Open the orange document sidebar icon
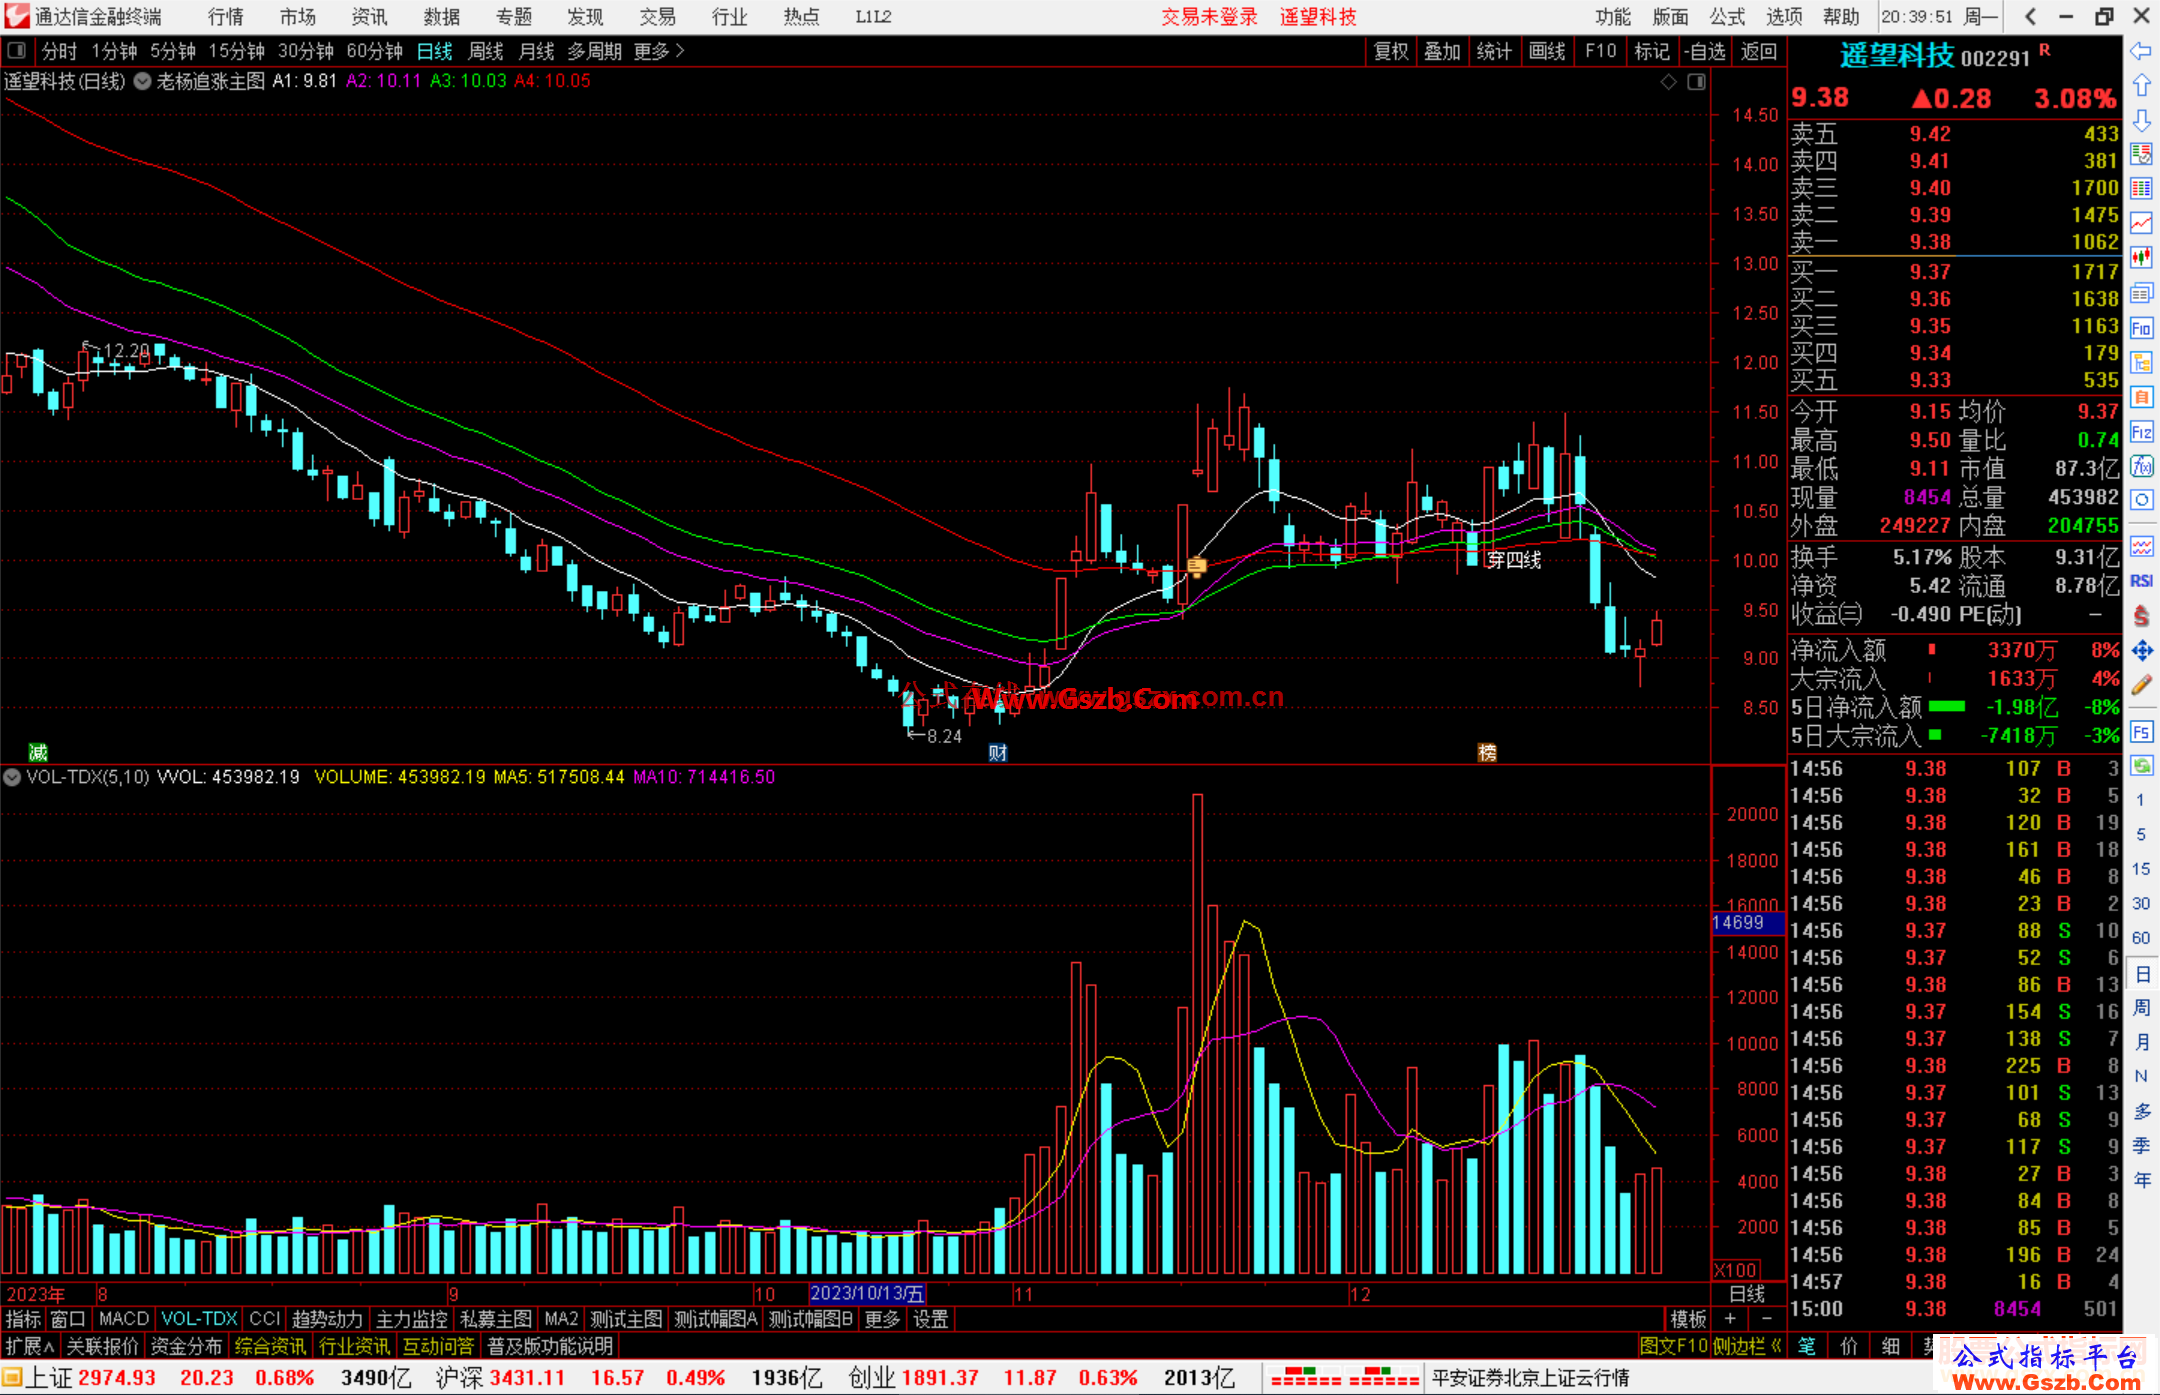 click(x=2141, y=397)
